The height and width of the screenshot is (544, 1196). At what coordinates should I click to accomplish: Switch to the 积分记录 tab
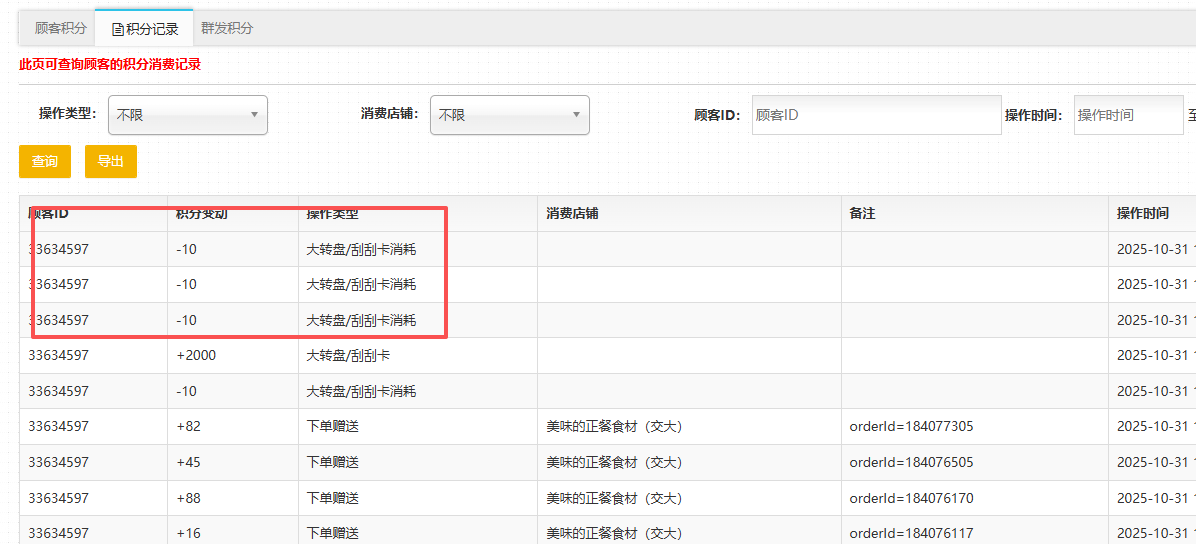[145, 29]
